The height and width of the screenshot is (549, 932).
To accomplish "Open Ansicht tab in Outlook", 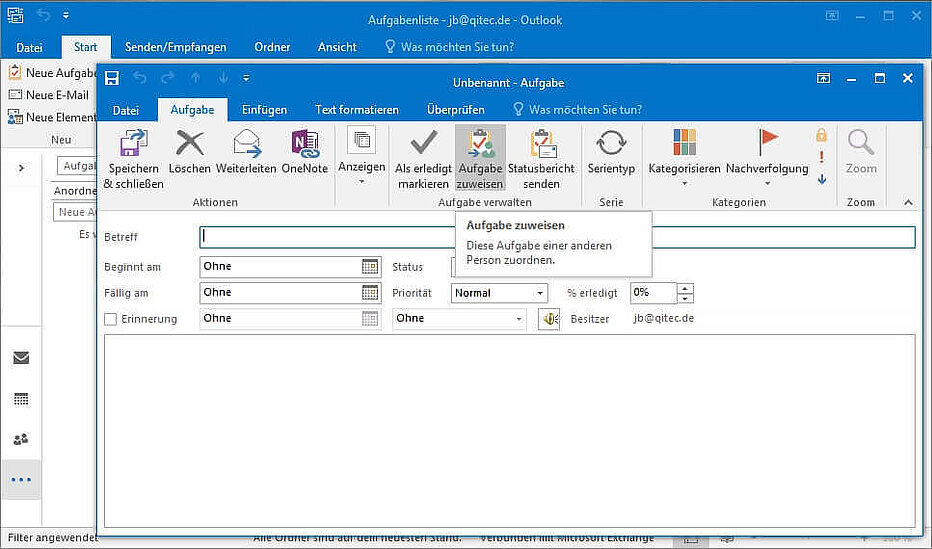I will pos(337,48).
